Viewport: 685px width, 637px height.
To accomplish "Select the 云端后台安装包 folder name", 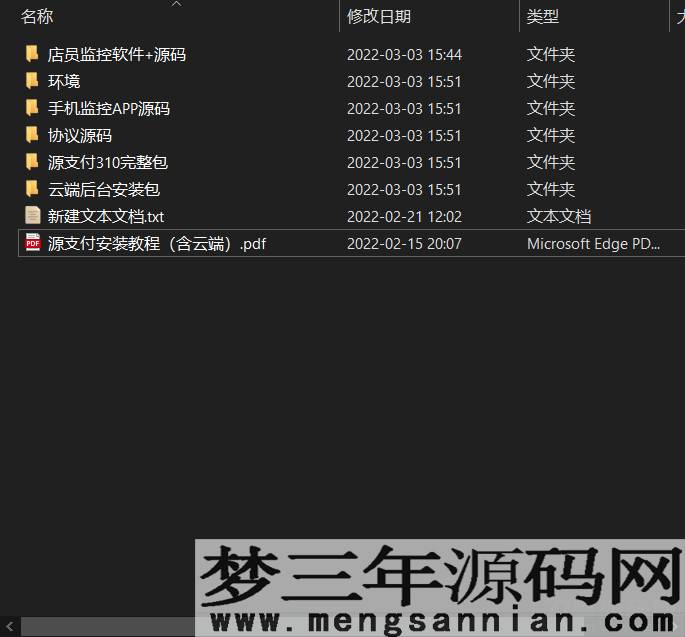I will tap(104, 190).
